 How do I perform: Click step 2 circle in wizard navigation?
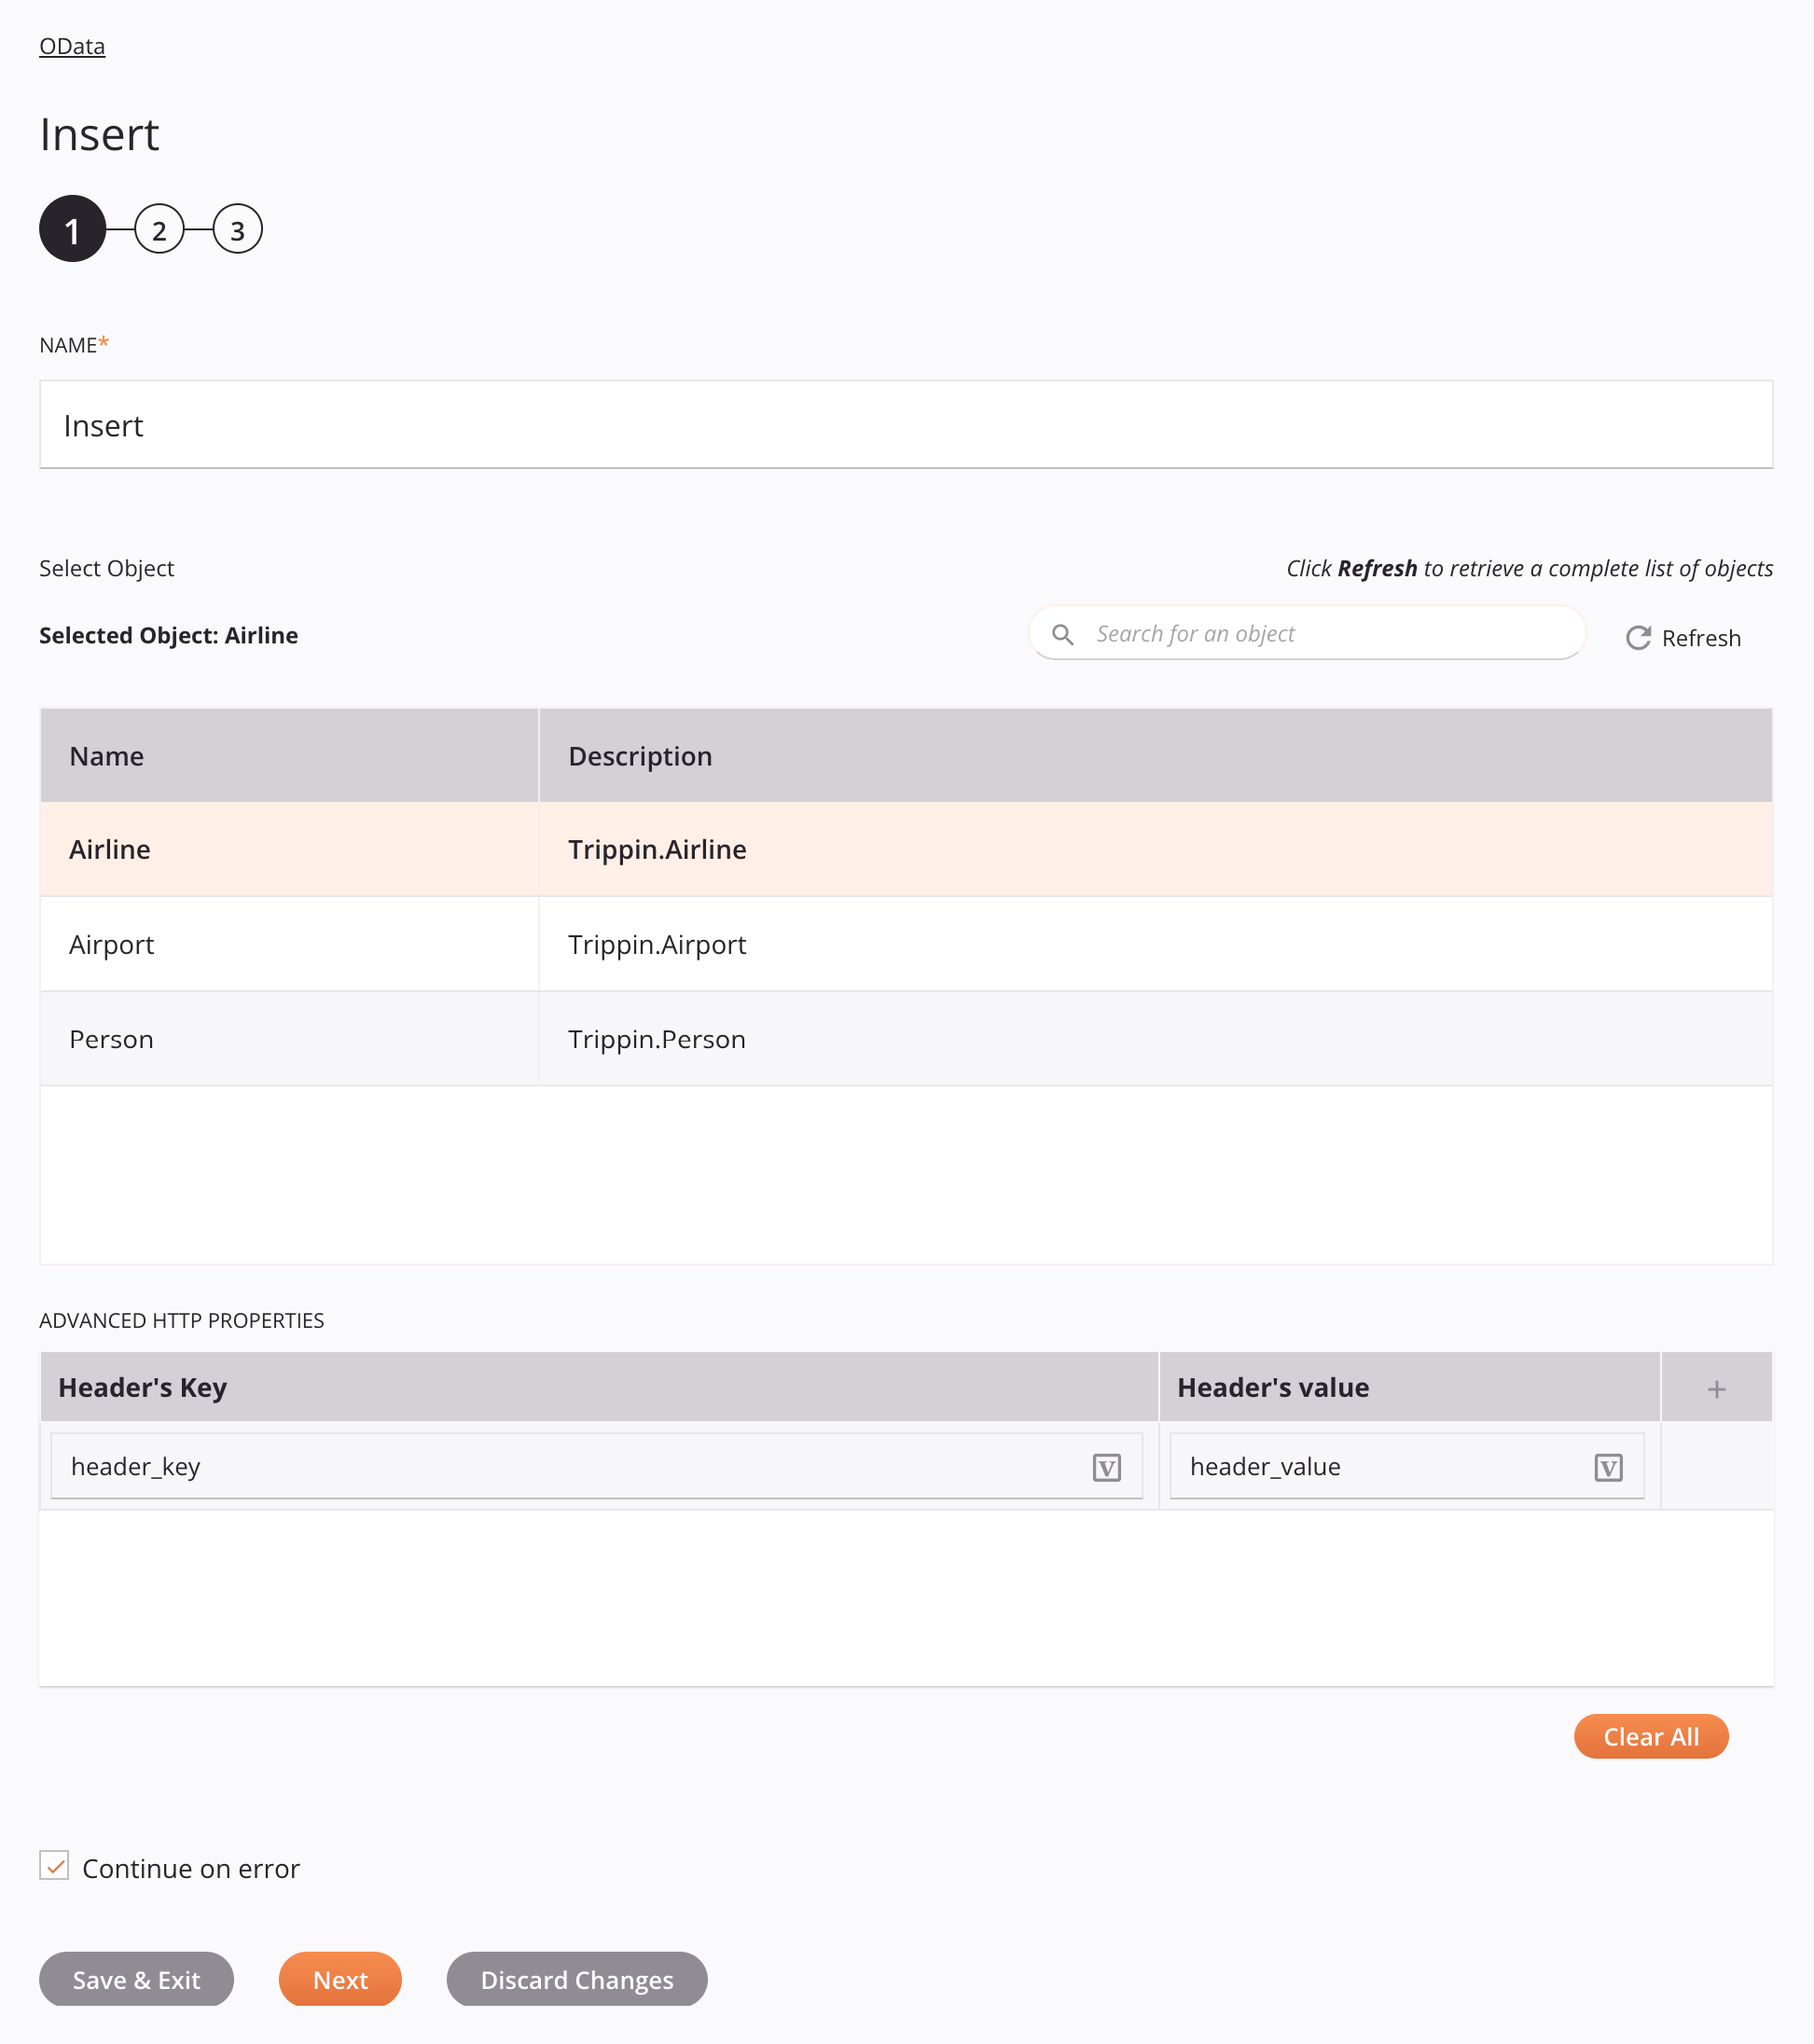(159, 229)
